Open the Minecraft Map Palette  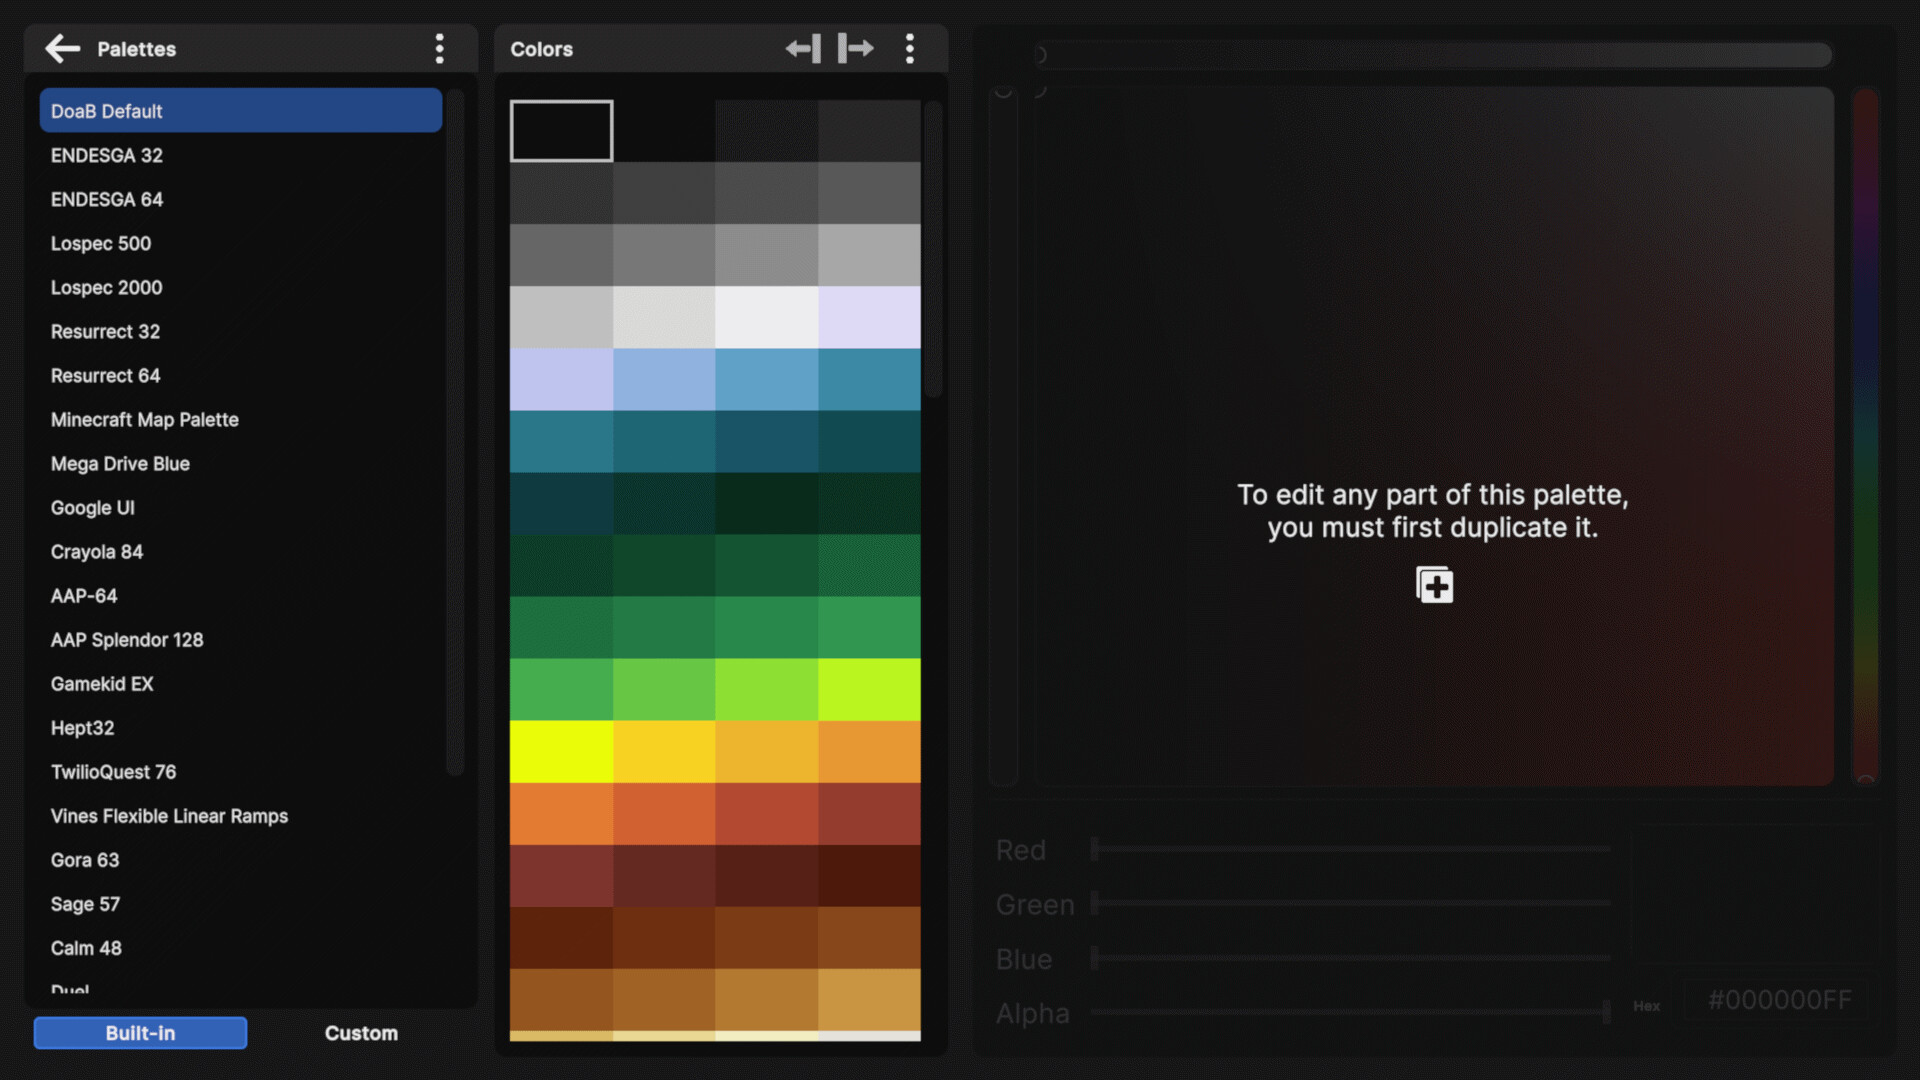pyautogui.click(x=144, y=419)
